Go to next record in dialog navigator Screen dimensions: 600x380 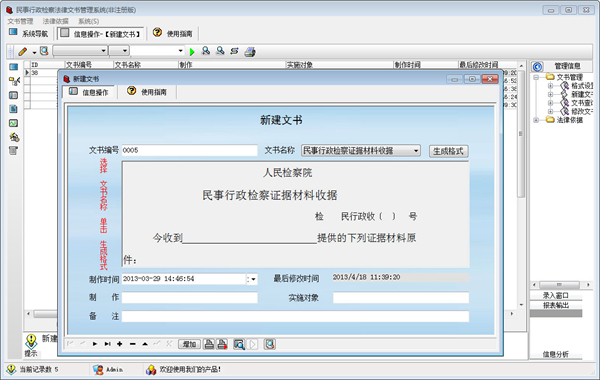tap(95, 344)
